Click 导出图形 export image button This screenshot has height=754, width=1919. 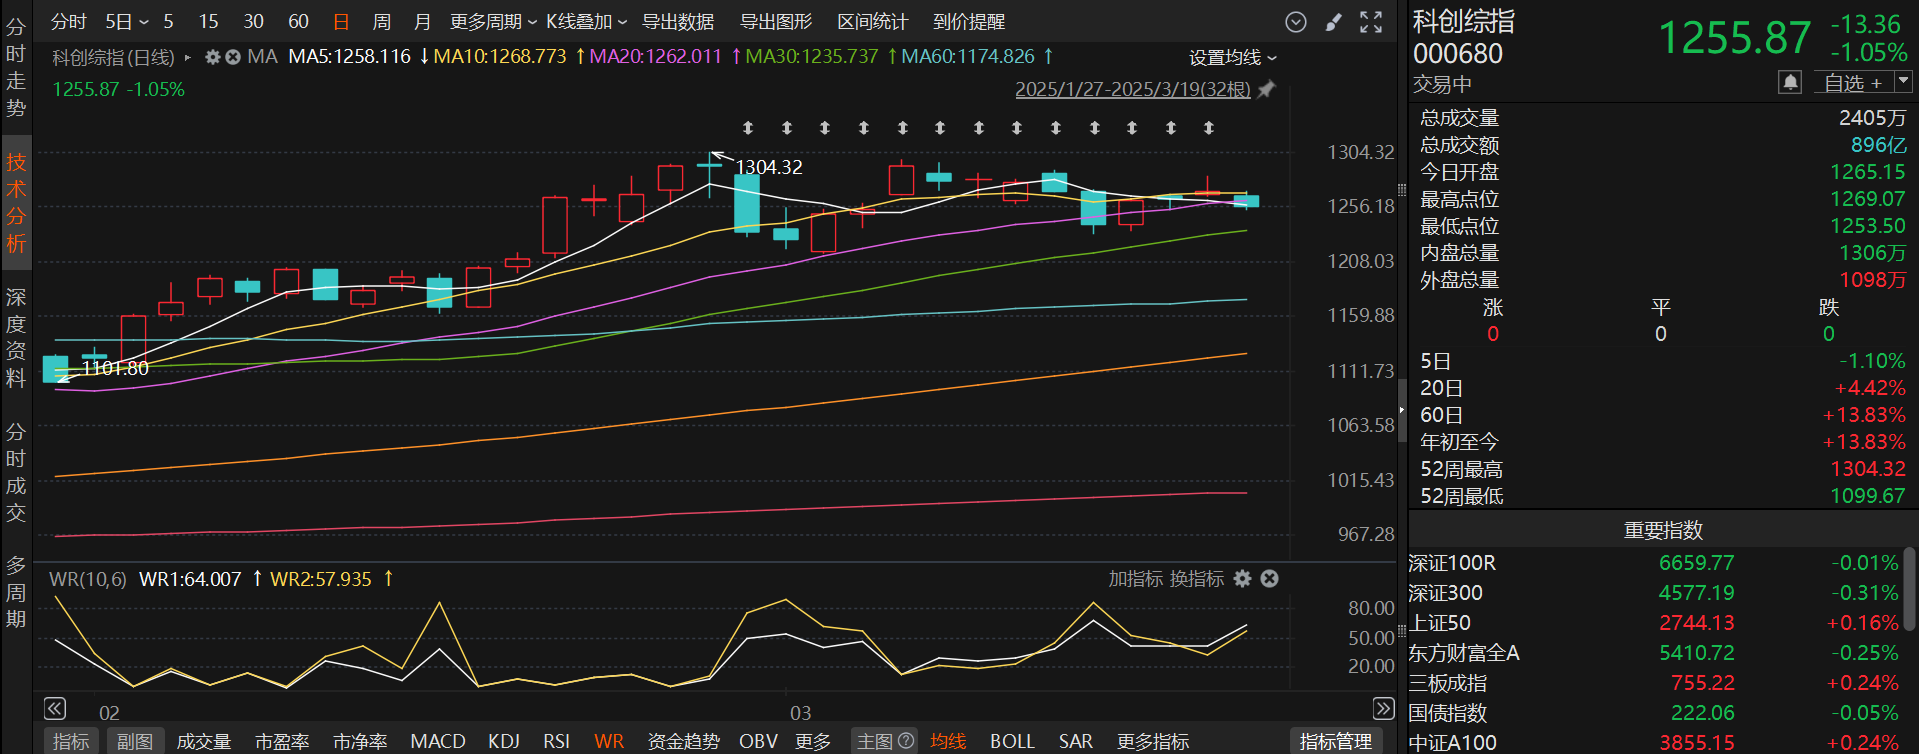point(776,21)
